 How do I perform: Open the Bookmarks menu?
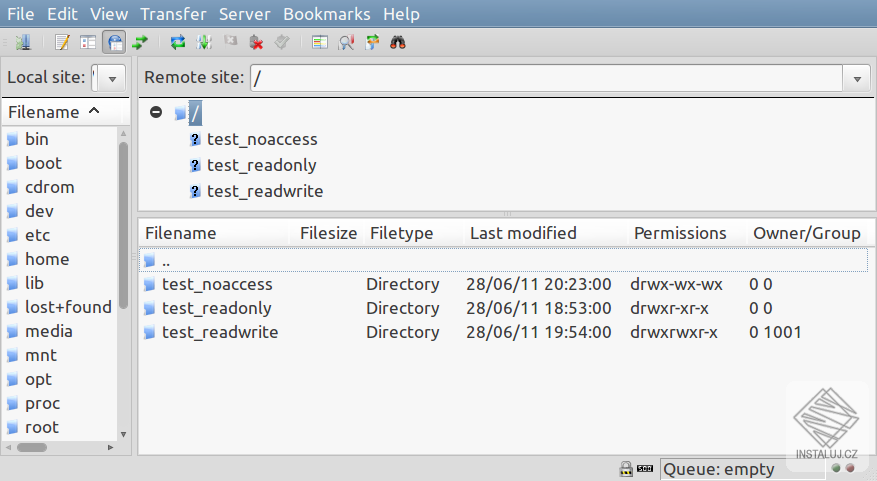[326, 14]
